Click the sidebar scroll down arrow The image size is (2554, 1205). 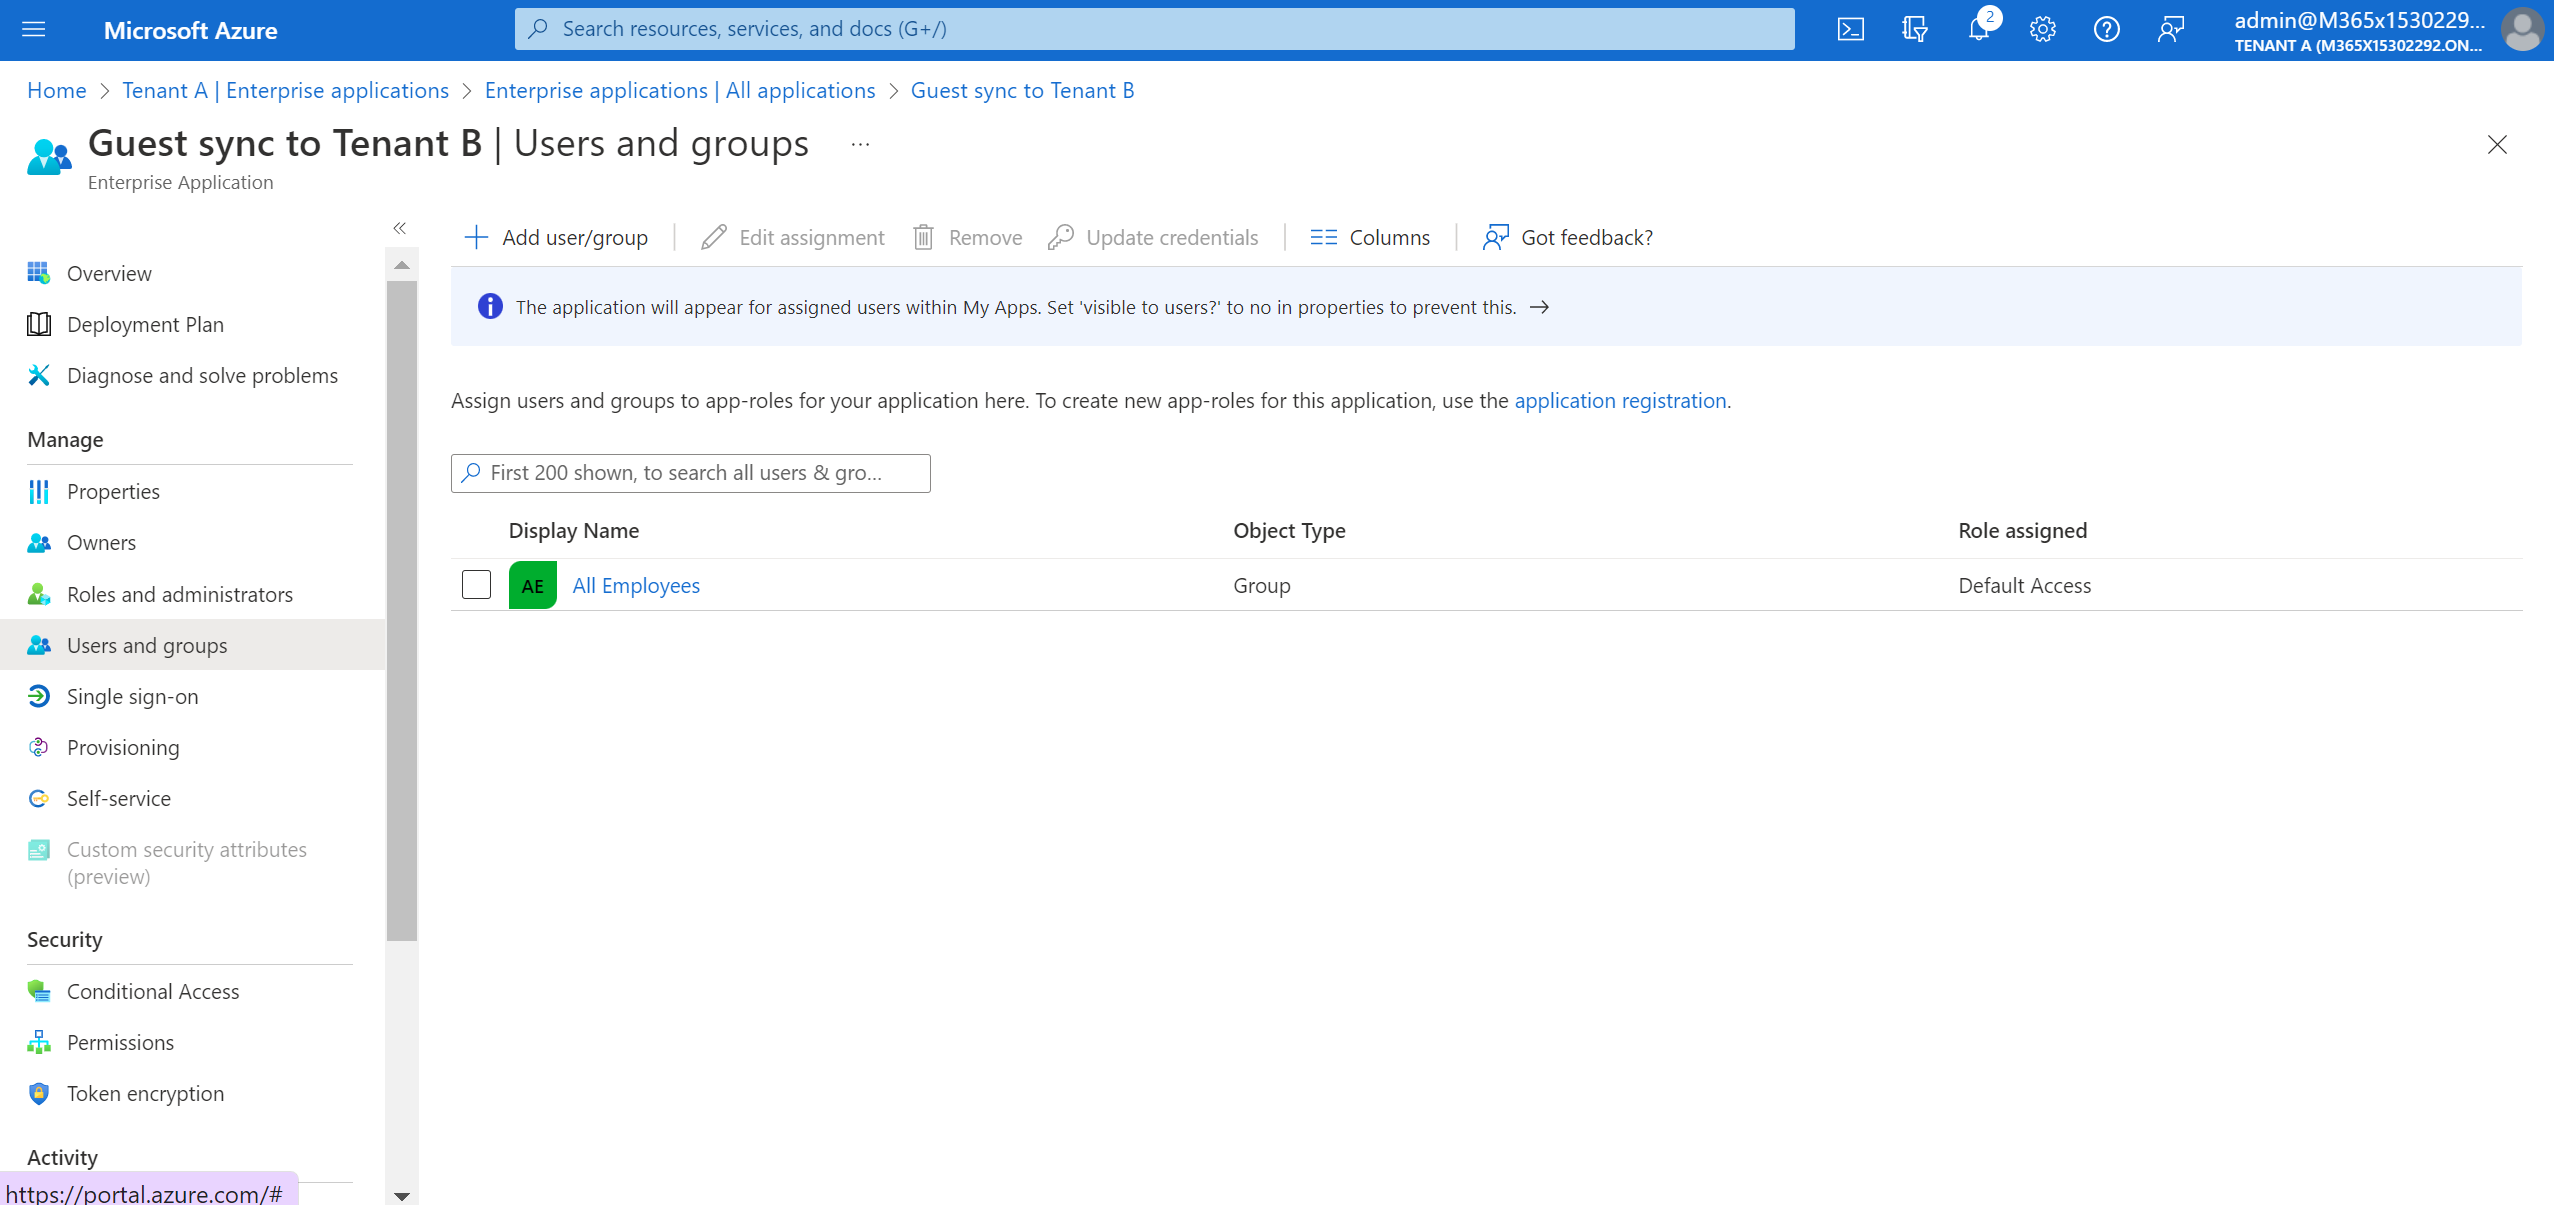pyautogui.click(x=402, y=1195)
